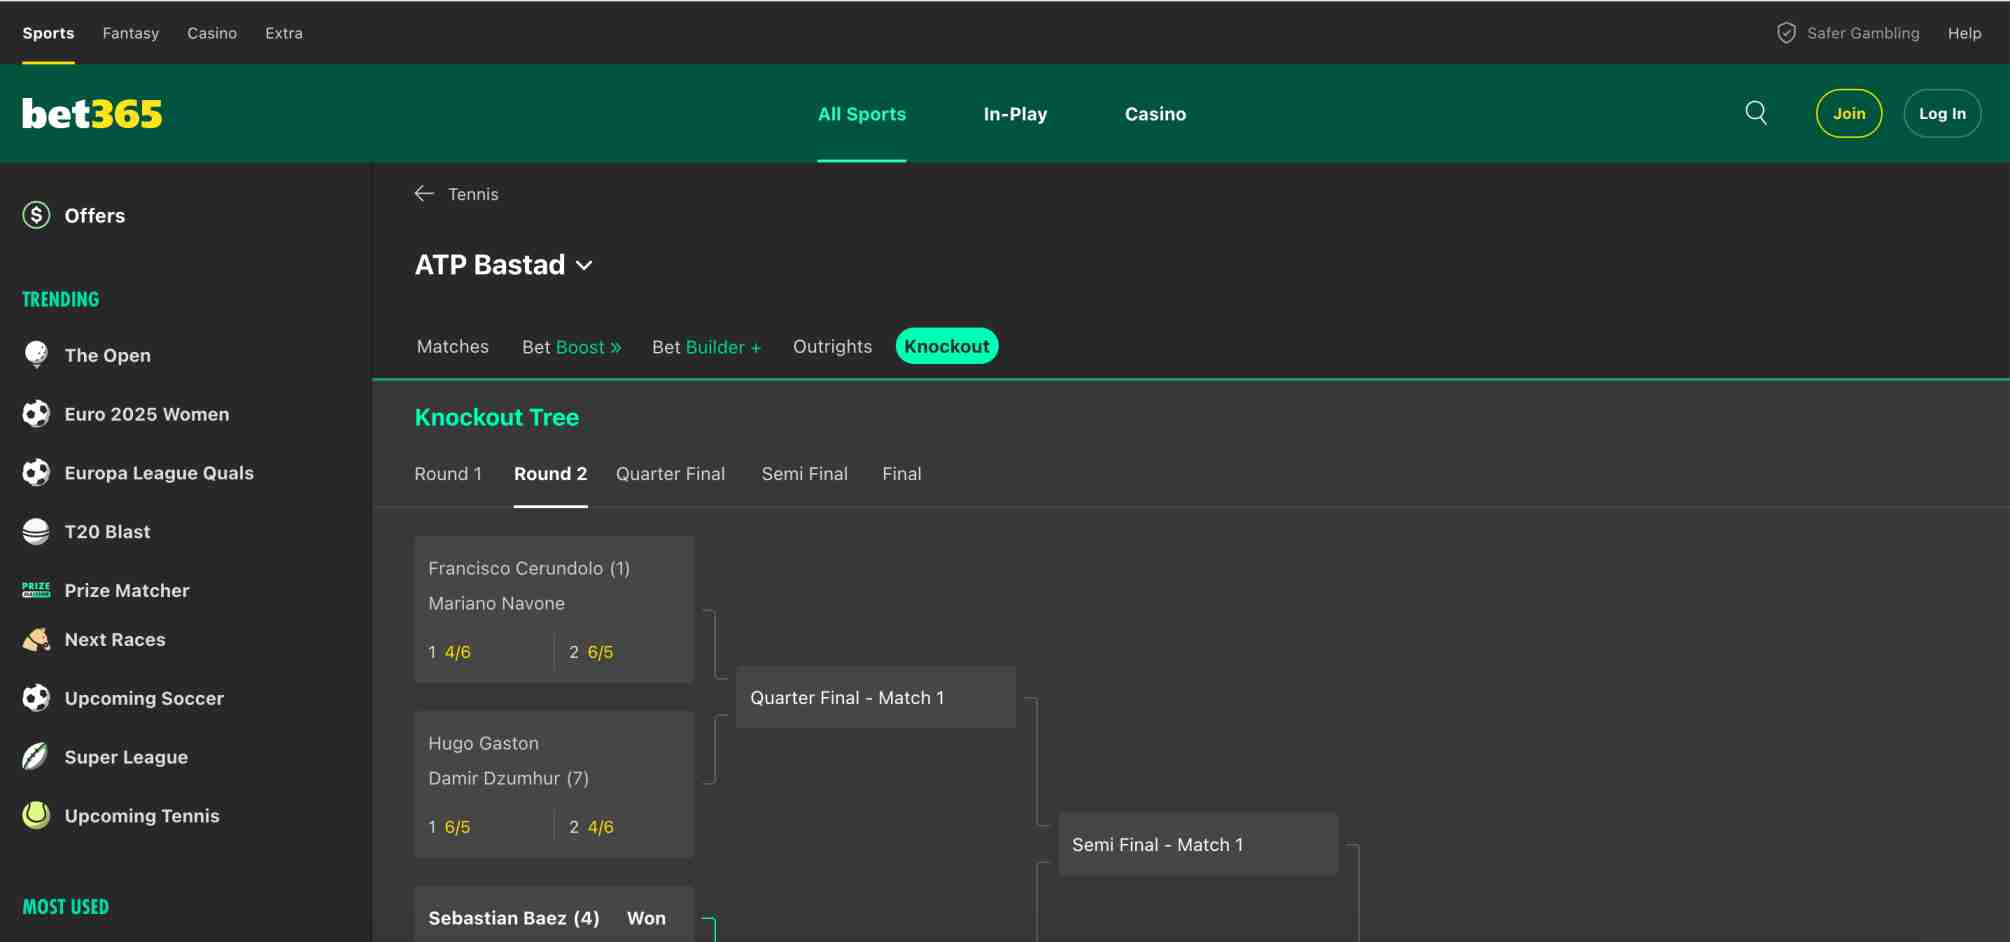2010x942 pixels.
Task: Open the Help link
Action: click(1964, 33)
